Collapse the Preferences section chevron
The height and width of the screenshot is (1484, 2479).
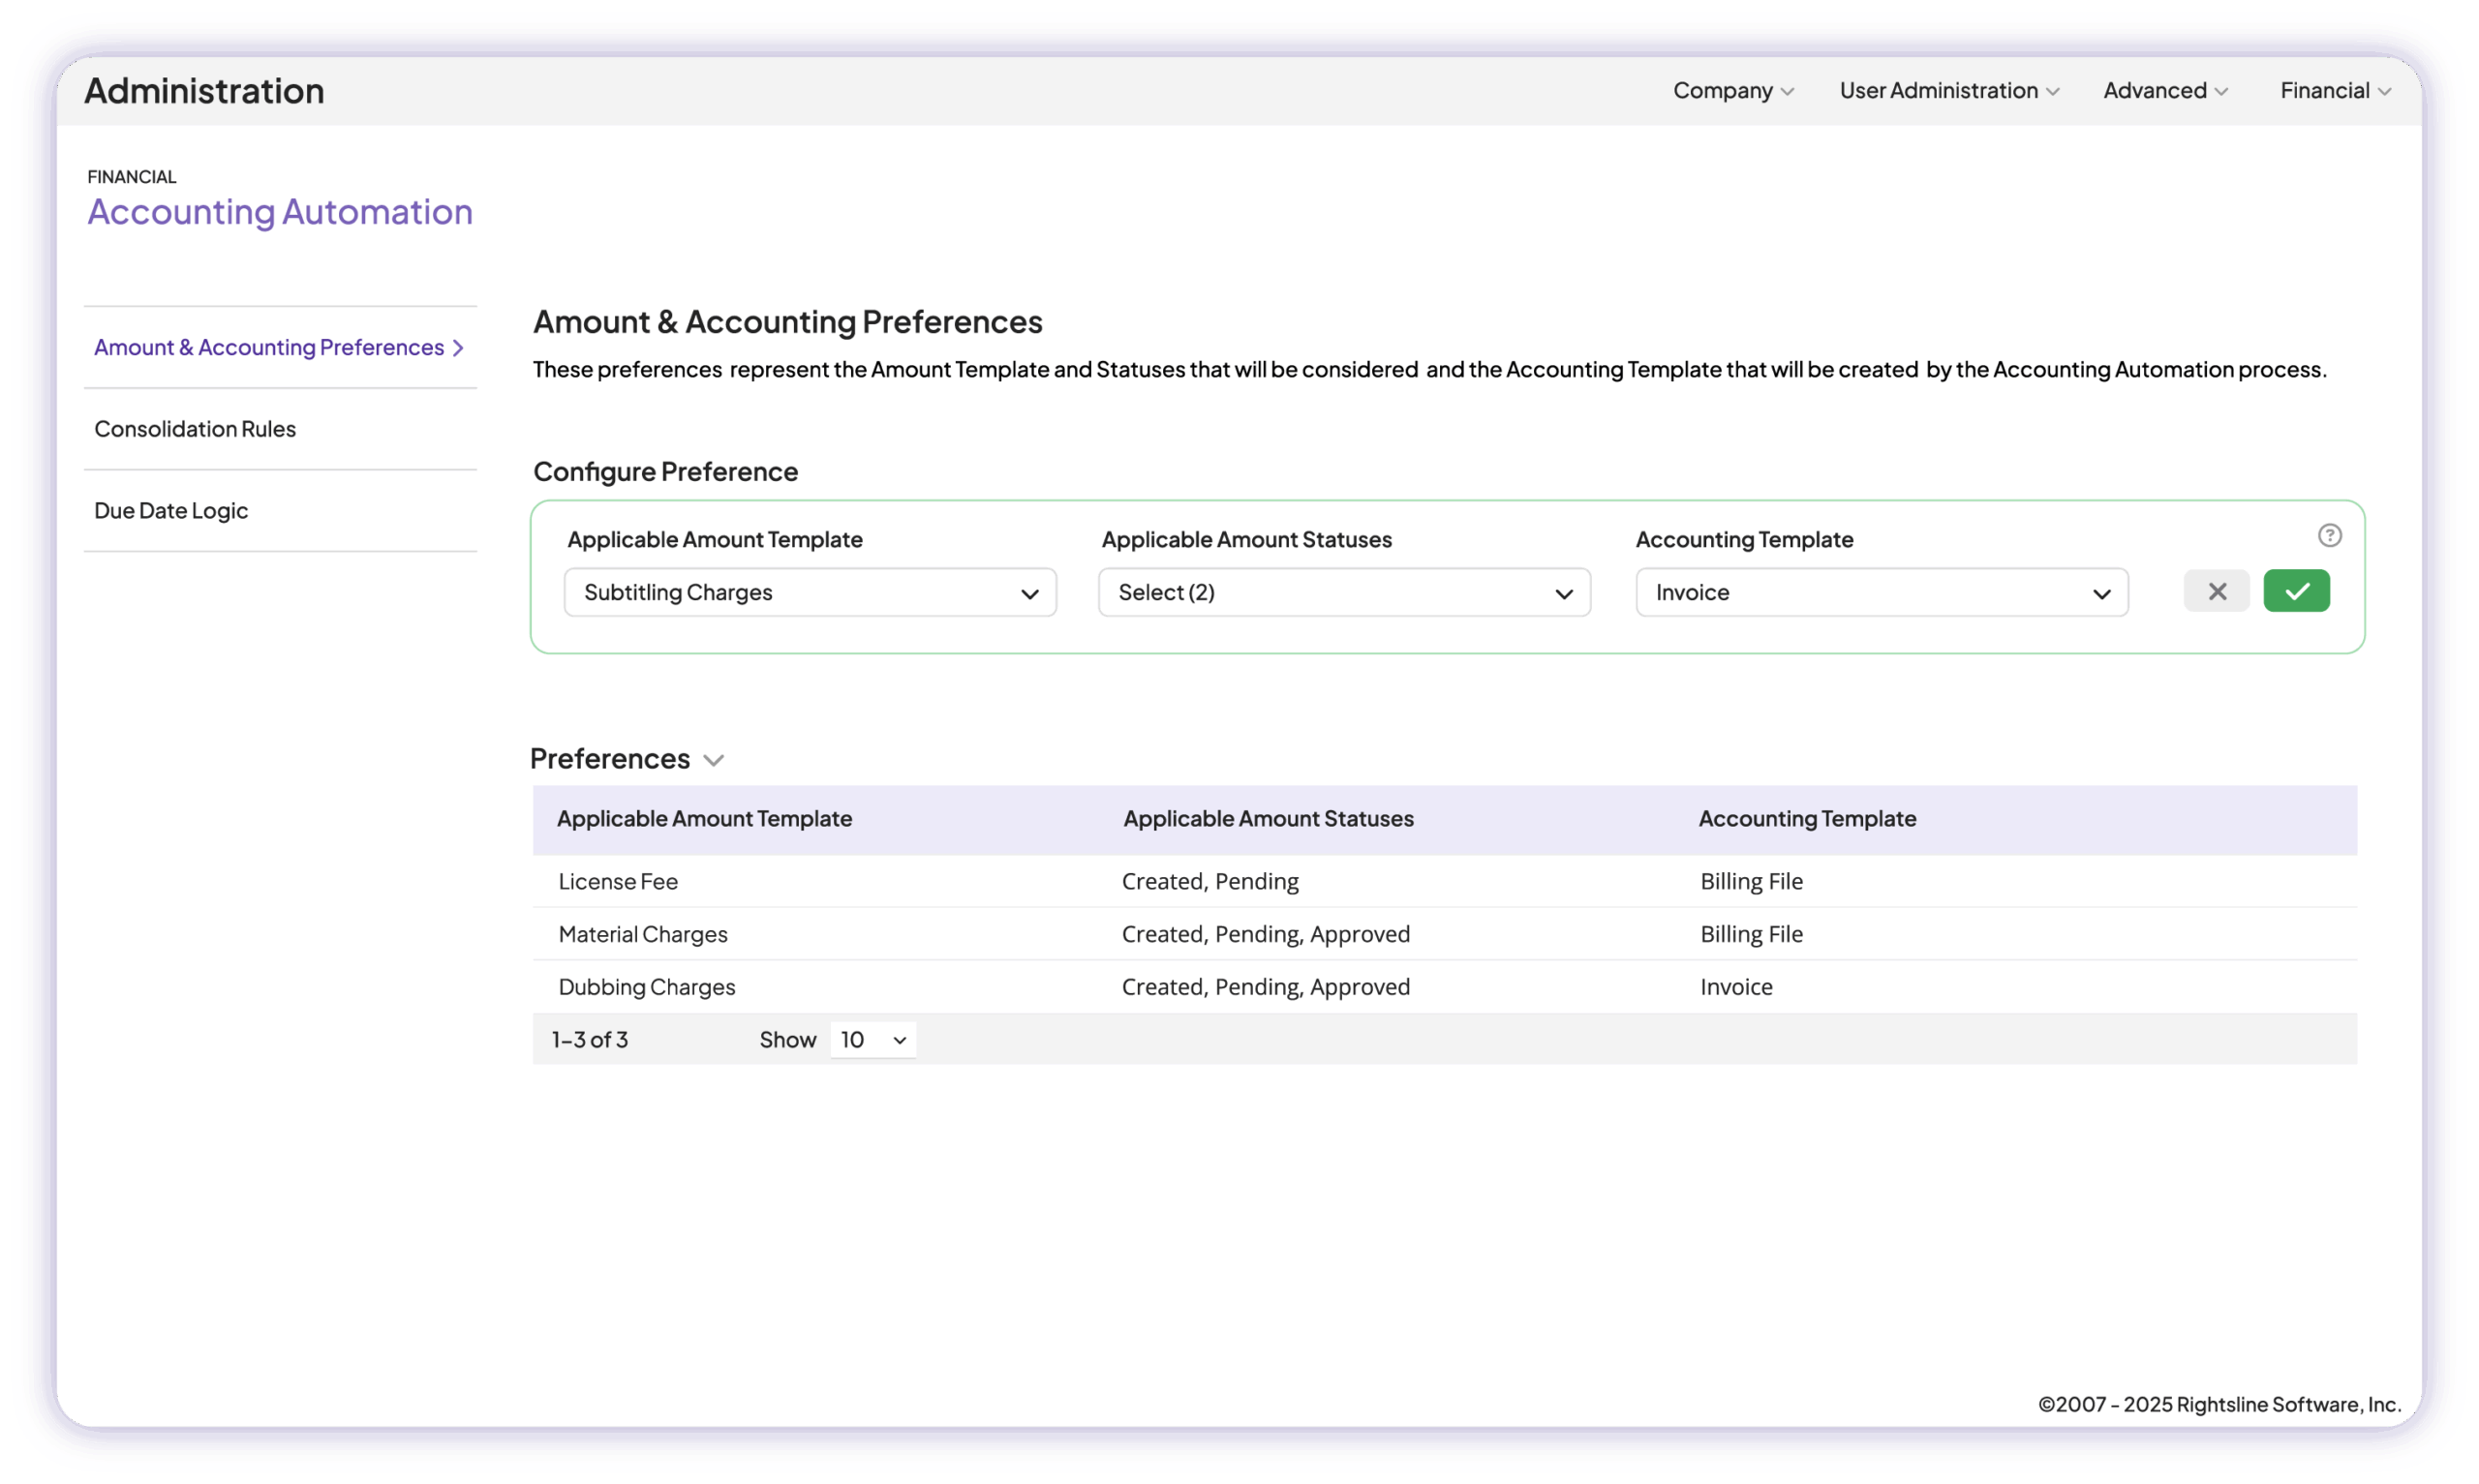click(713, 760)
